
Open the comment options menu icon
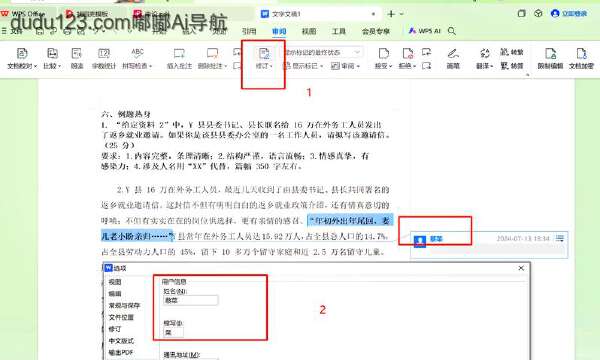click(560, 239)
